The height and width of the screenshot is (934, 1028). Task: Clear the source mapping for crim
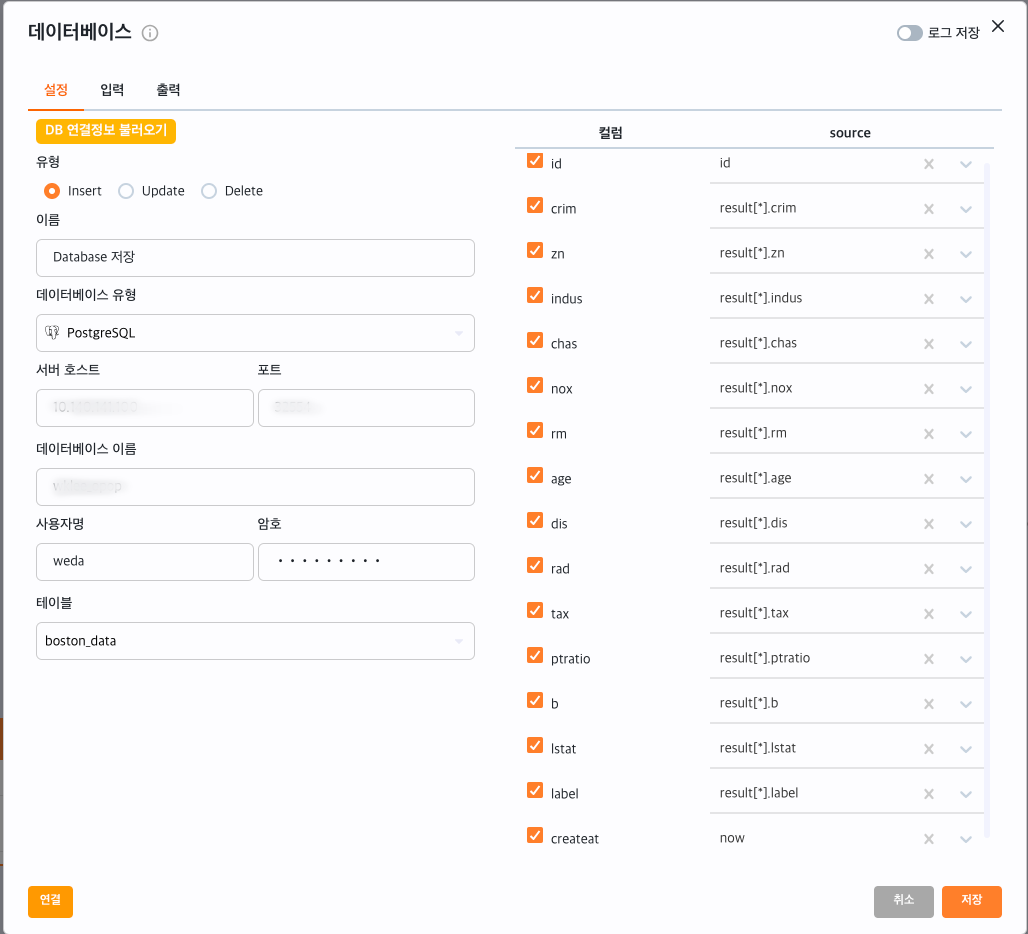pos(929,209)
